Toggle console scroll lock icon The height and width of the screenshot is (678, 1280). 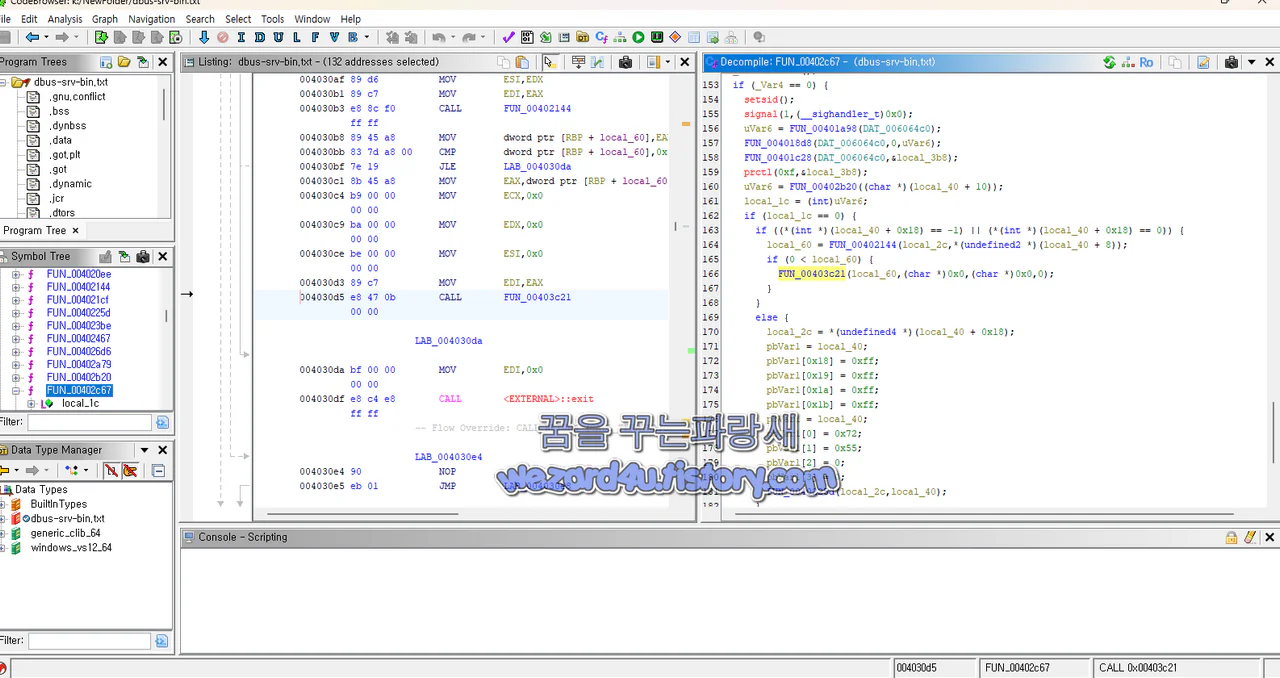click(x=1231, y=537)
